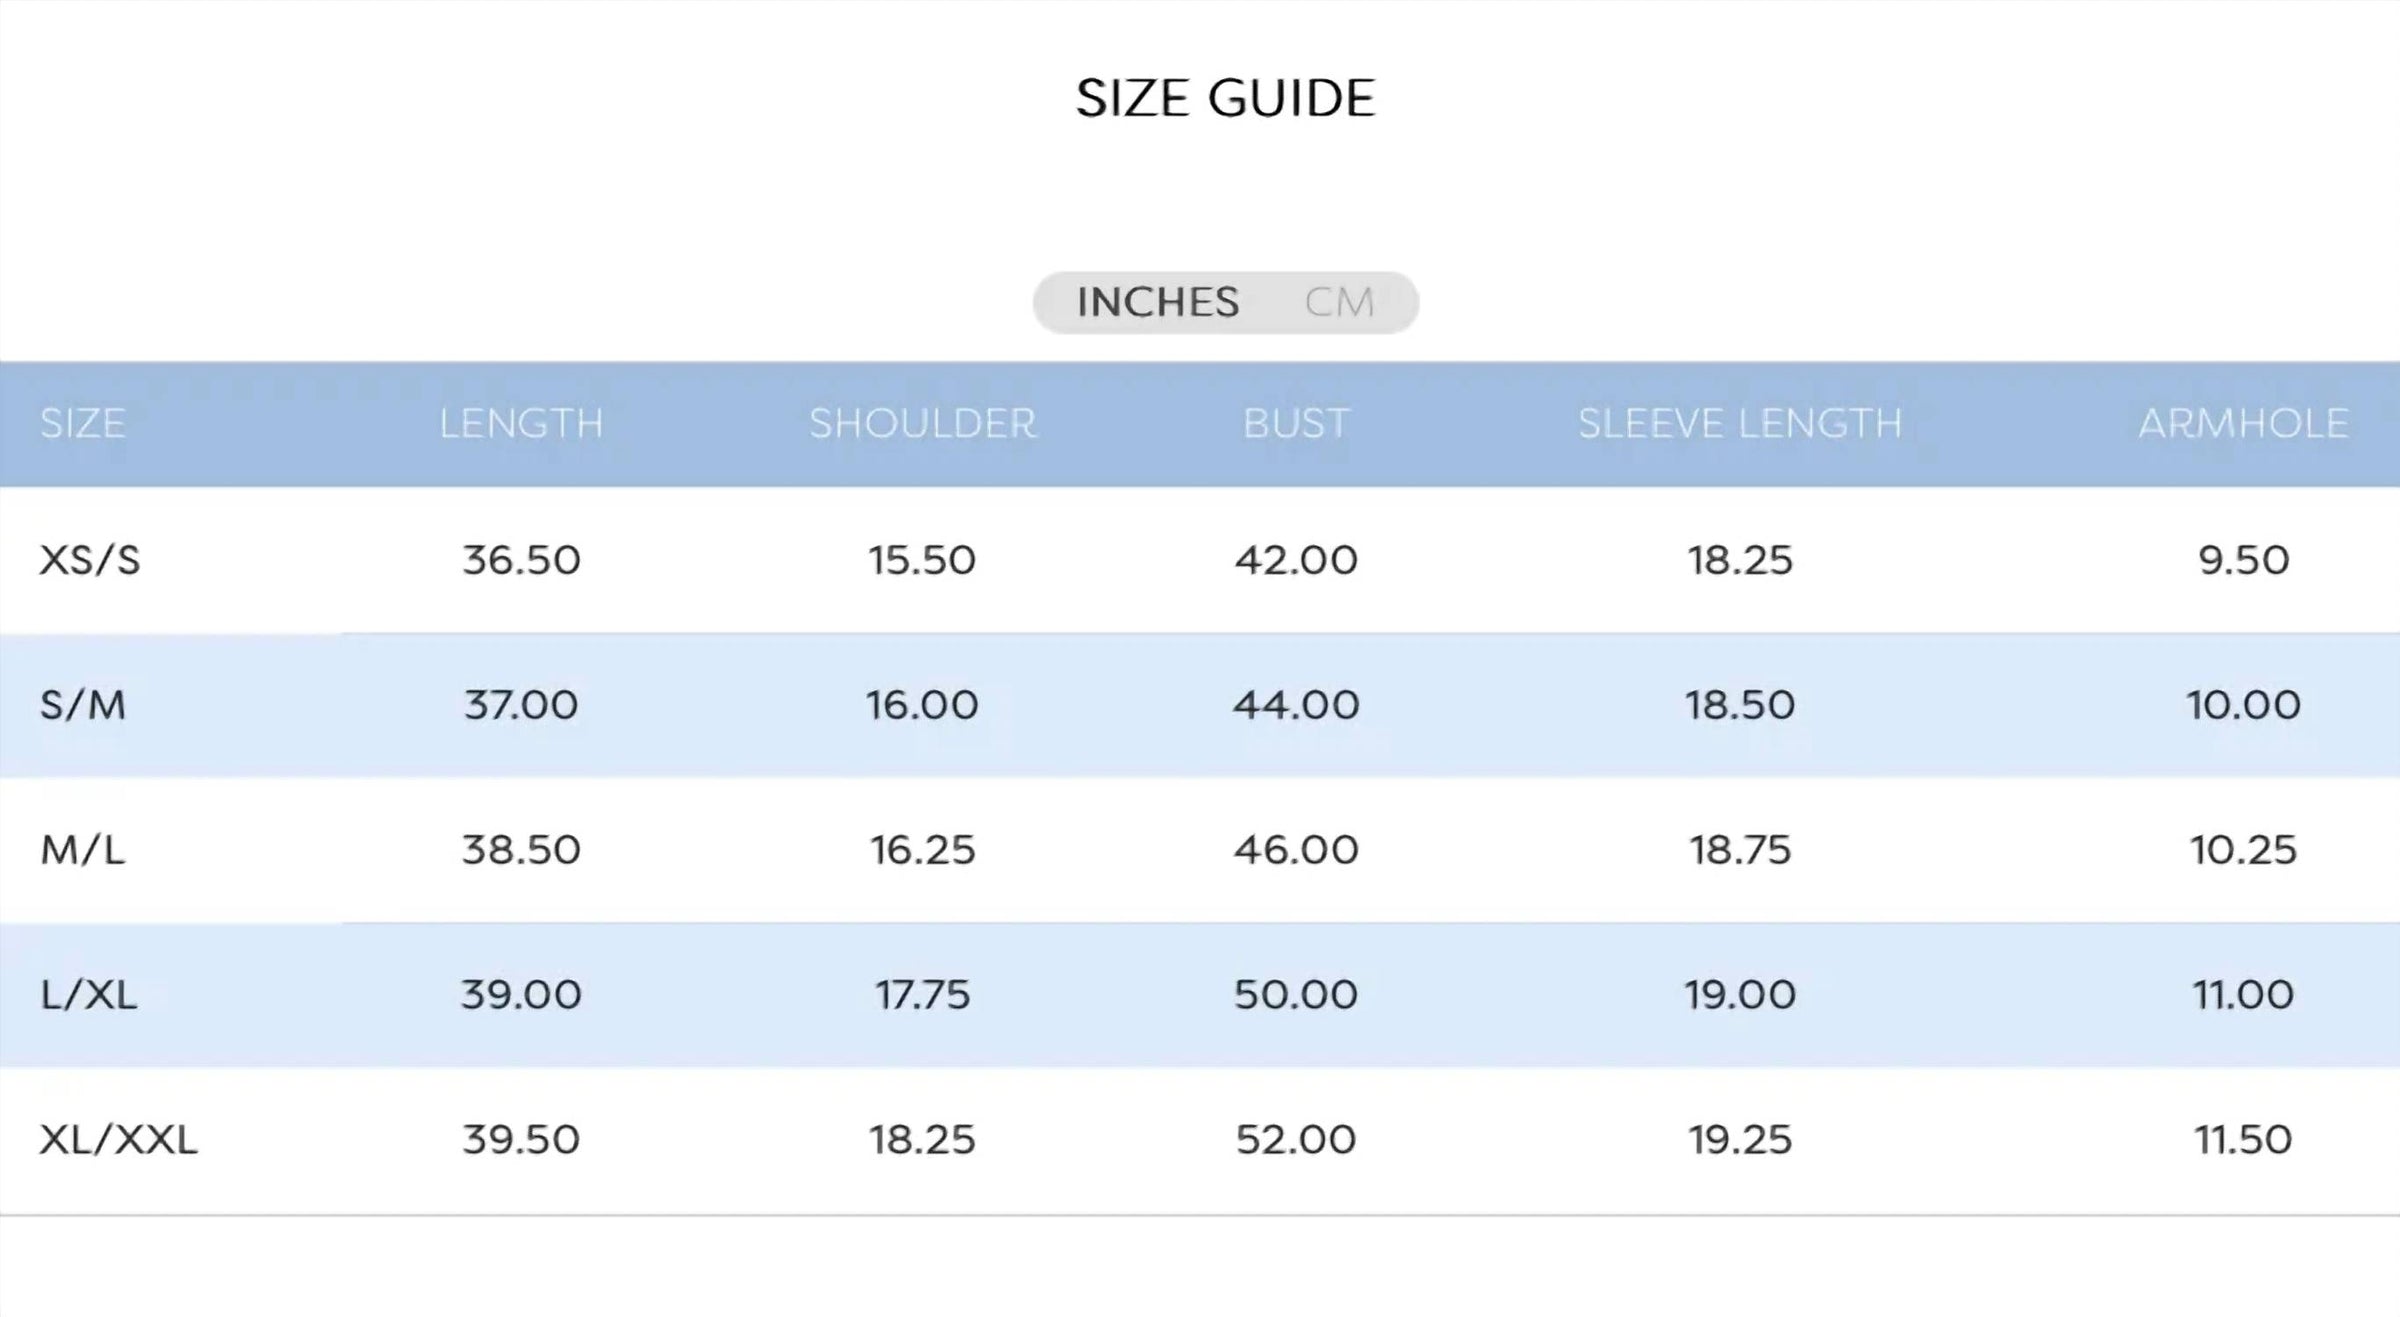Click the SLEEVE LENGTH column header
Viewport: 2400px width, 1317px height.
click(x=1740, y=424)
